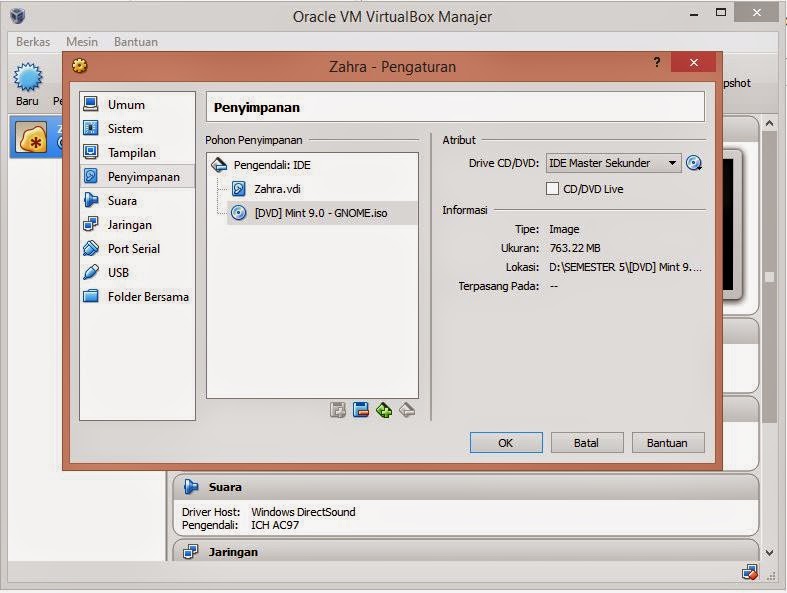Click the remove attachment icon
This screenshot has height=593, width=787.
(360, 410)
